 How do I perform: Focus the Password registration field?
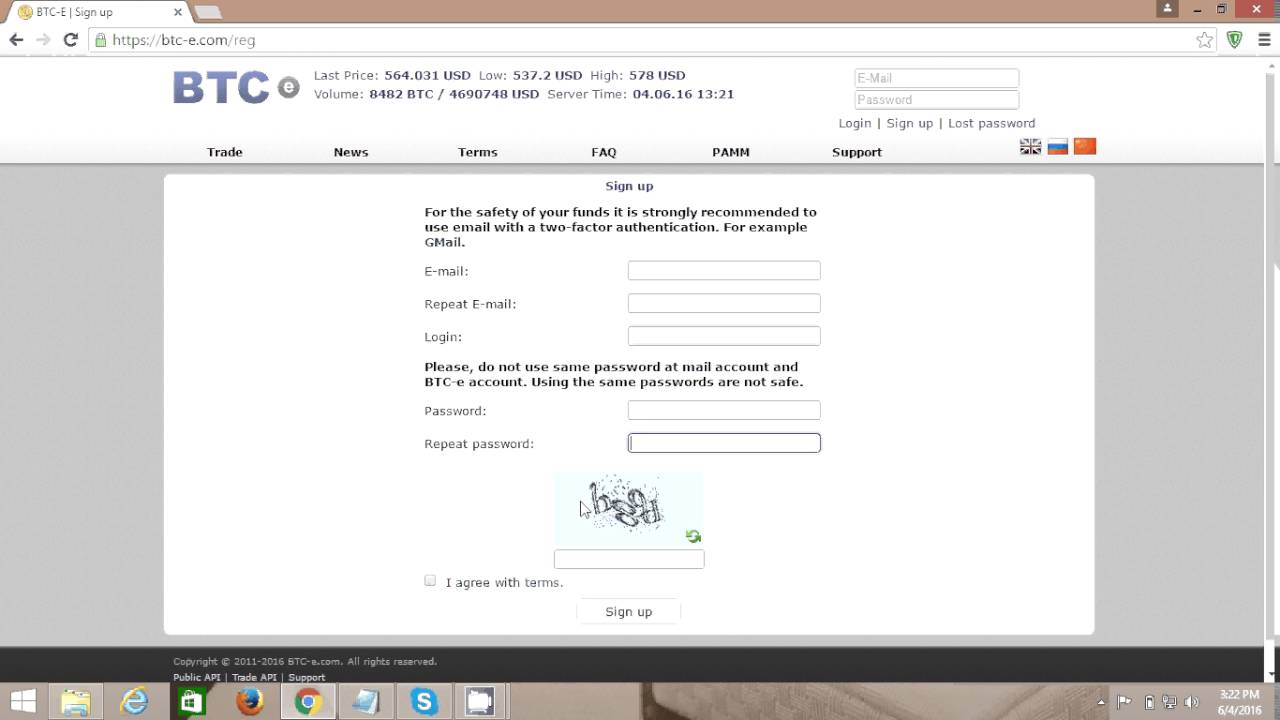pos(724,410)
